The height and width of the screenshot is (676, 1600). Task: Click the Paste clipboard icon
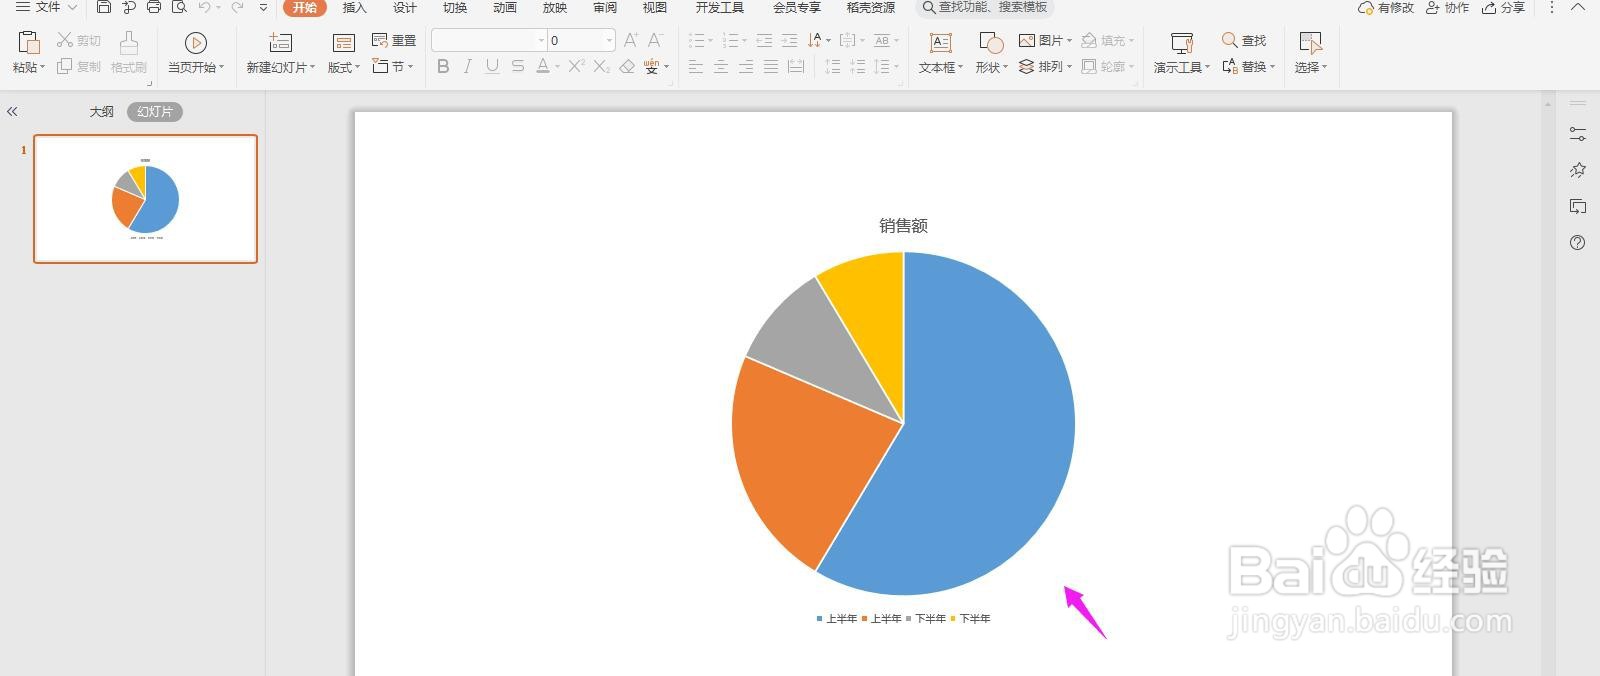(x=29, y=43)
